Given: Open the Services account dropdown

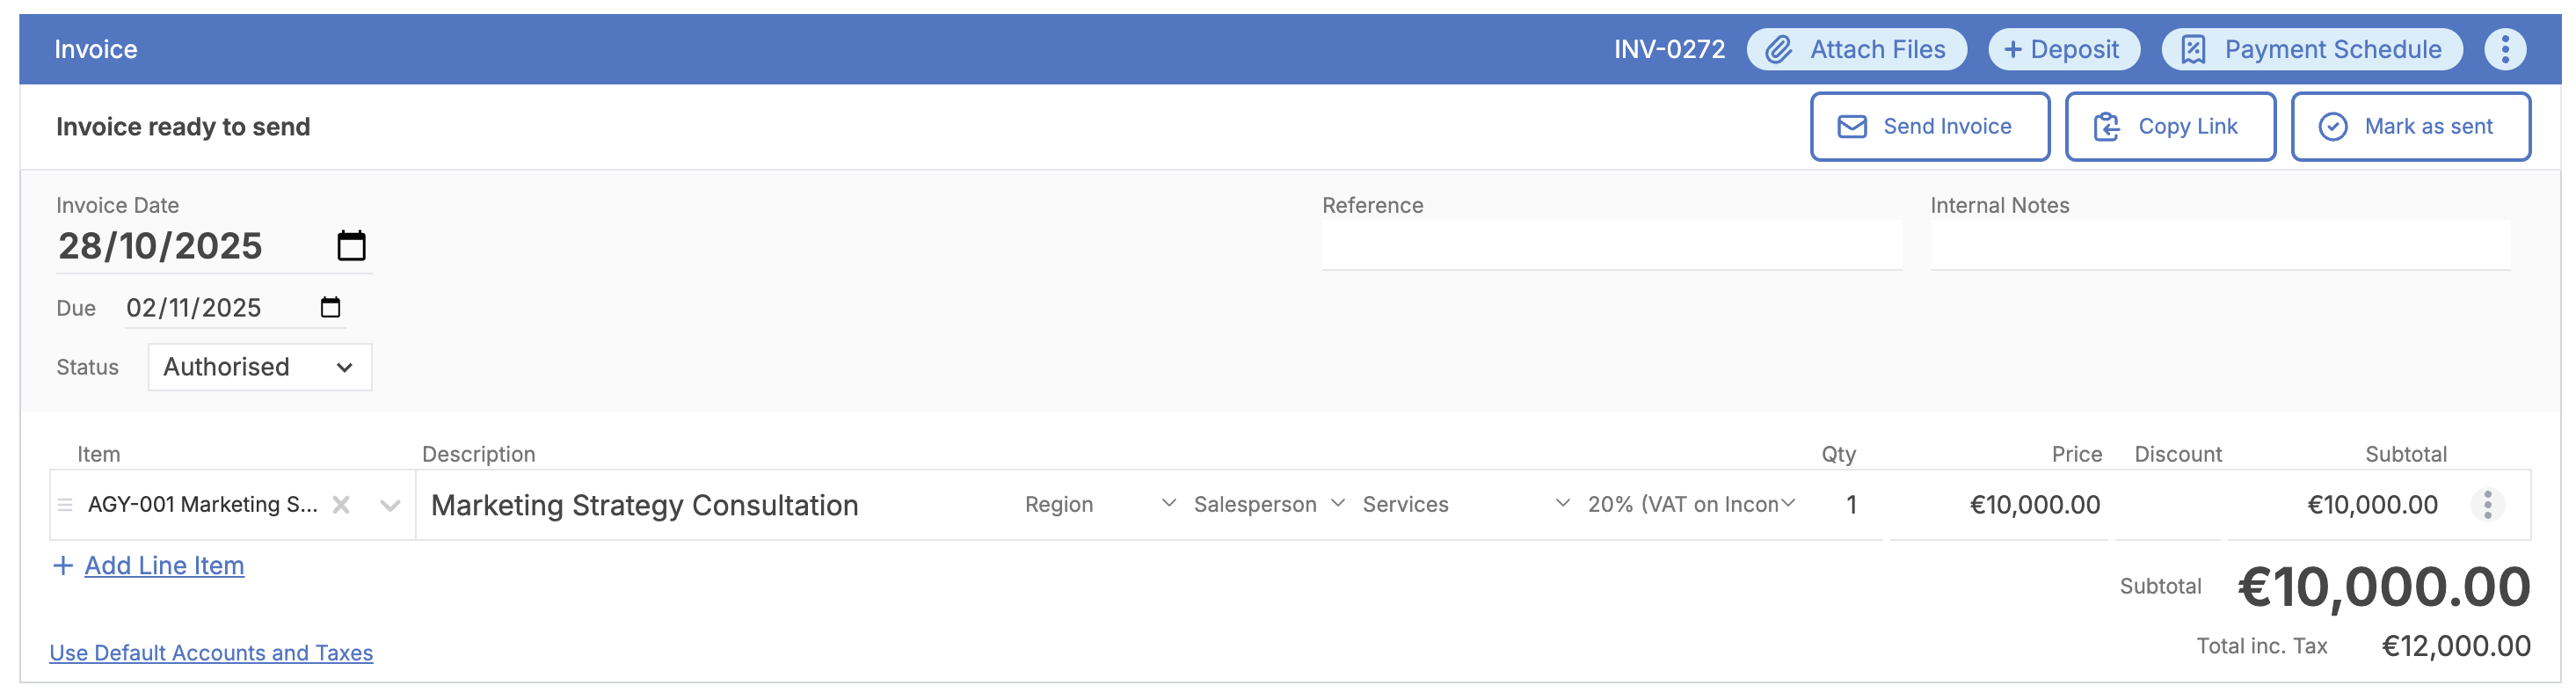Looking at the screenshot, I should tap(1465, 505).
